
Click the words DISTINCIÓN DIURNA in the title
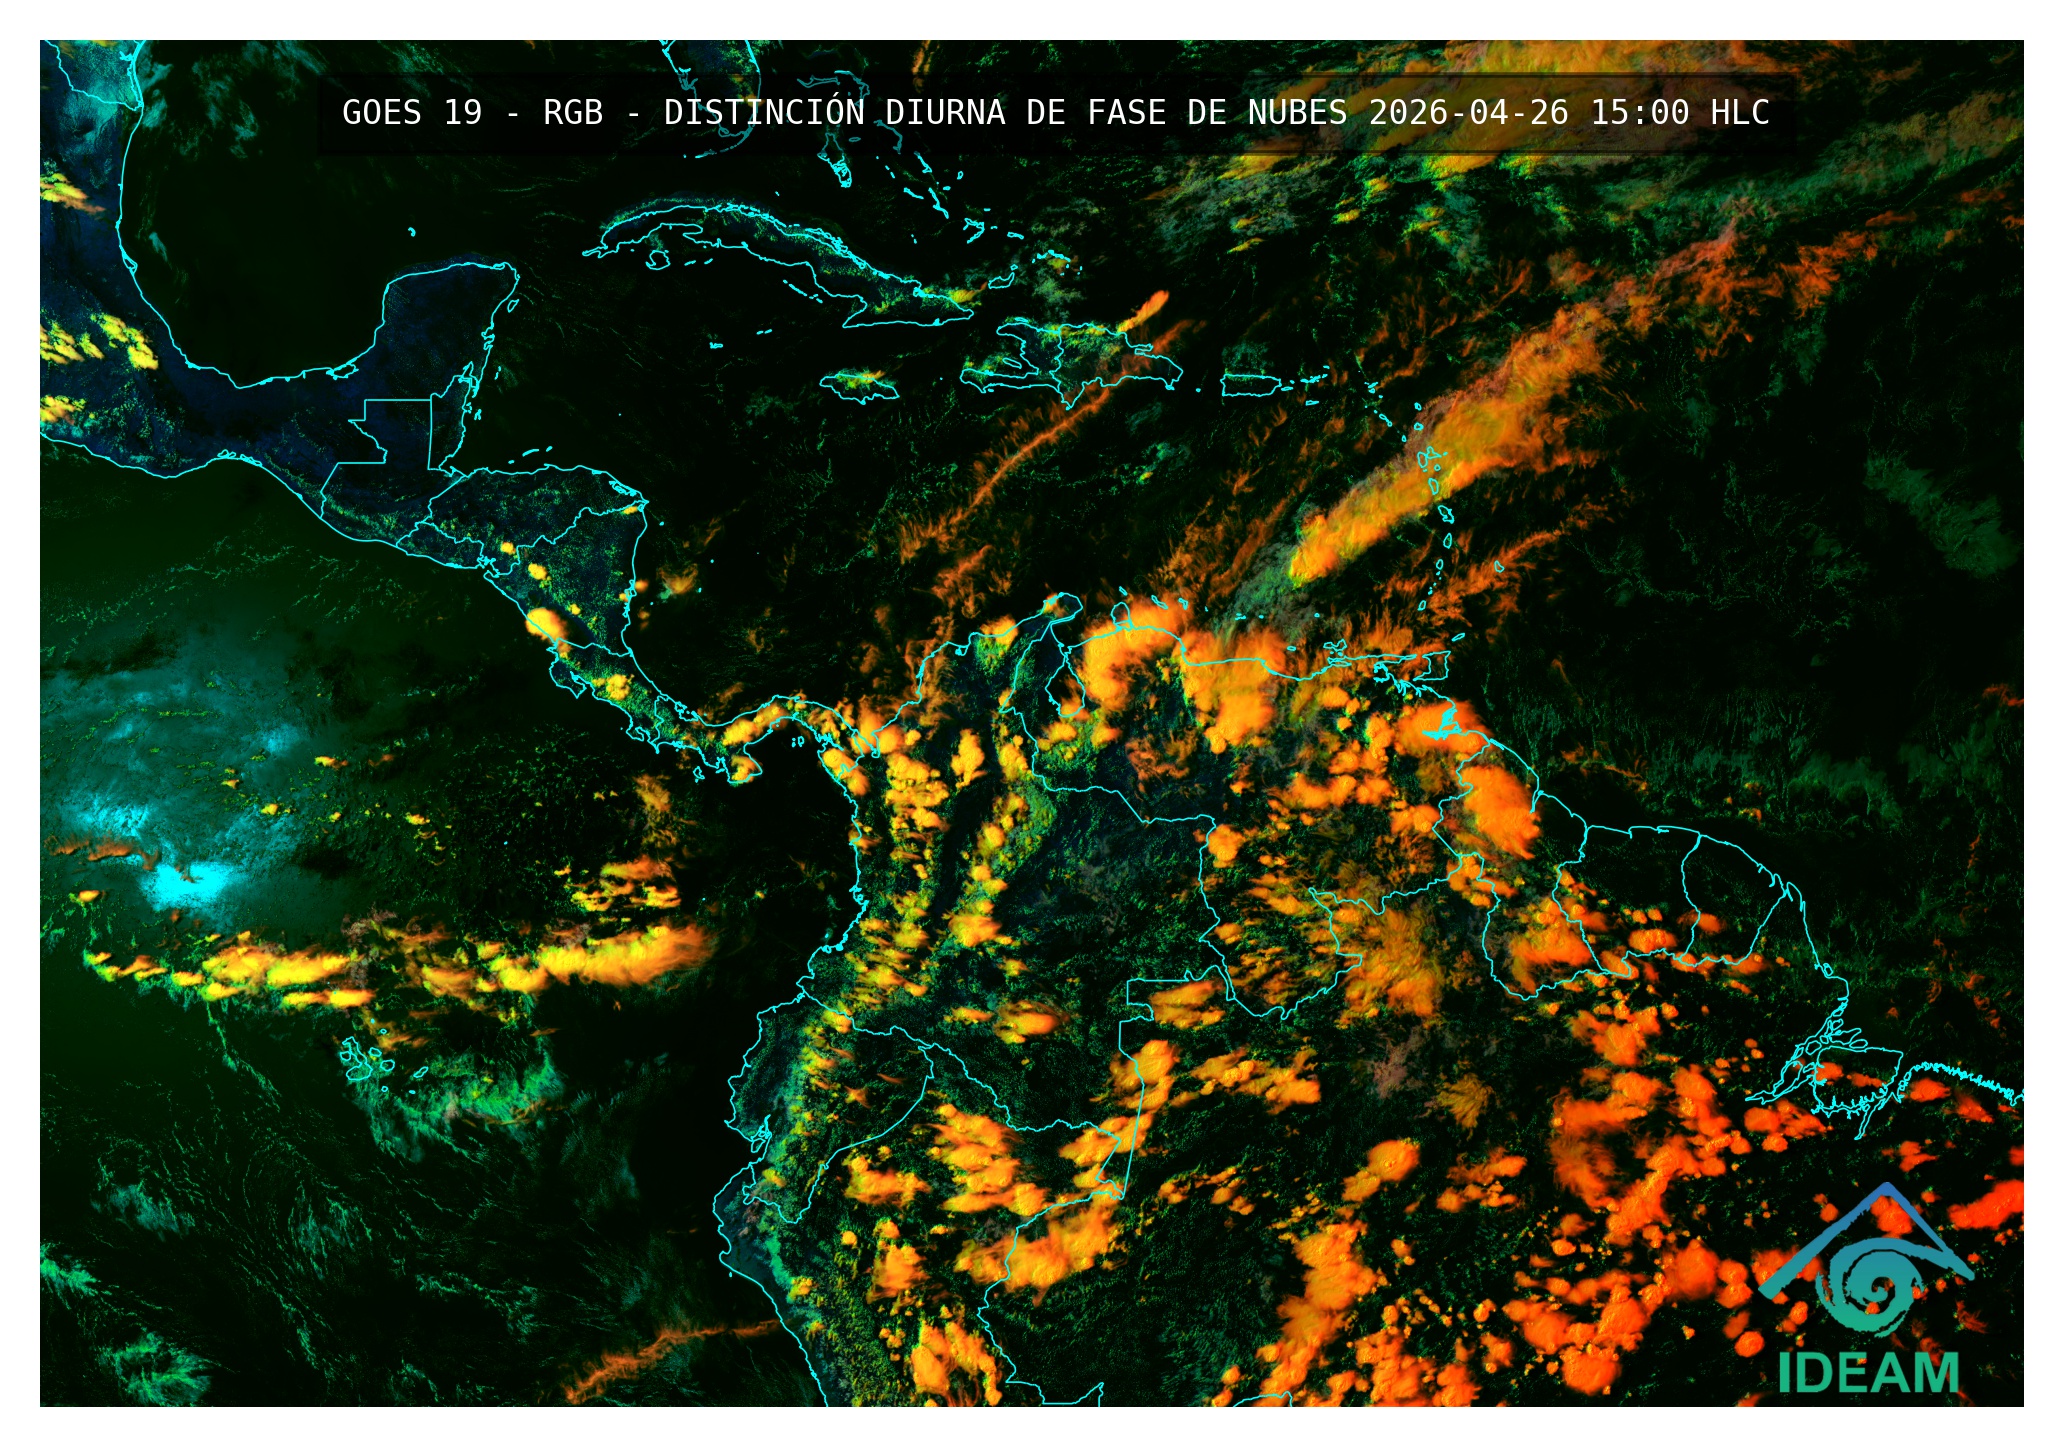pyautogui.click(x=834, y=112)
